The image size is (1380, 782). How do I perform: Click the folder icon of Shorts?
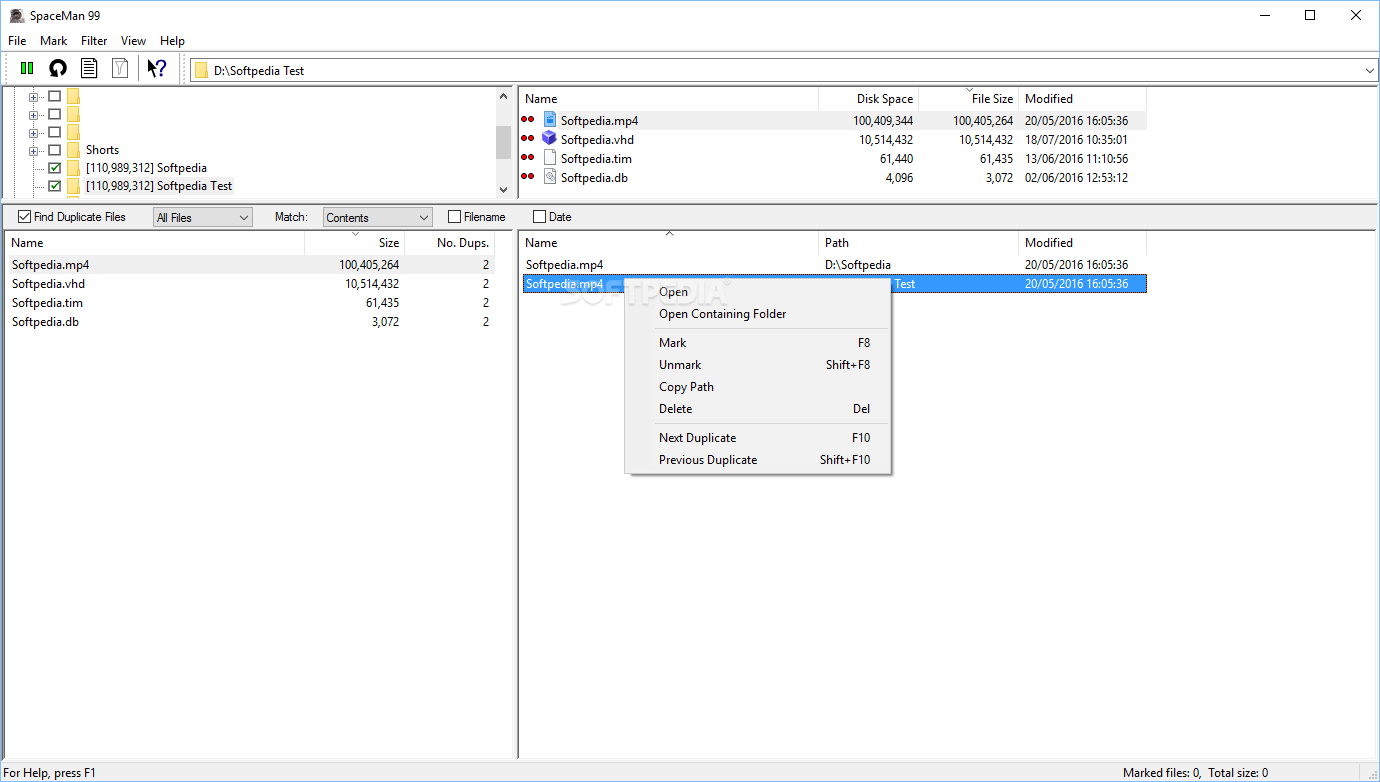tap(73, 150)
